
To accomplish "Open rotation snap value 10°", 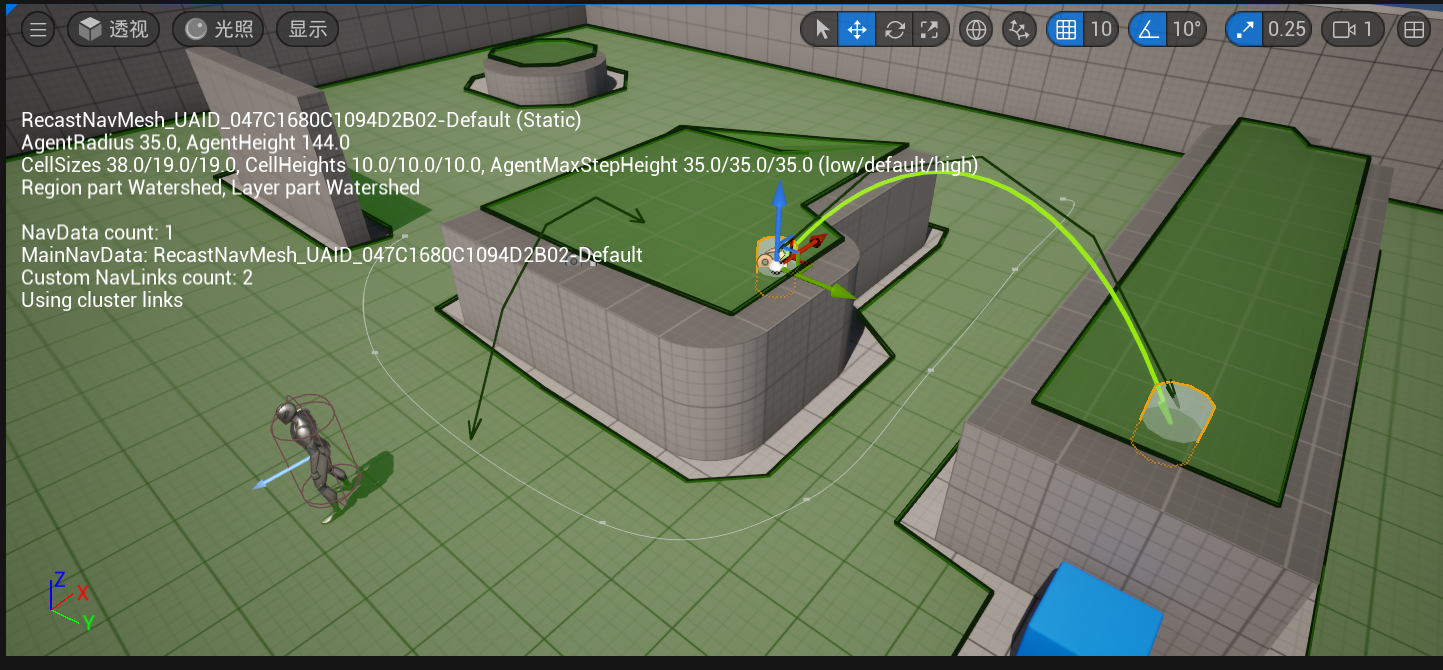I will coord(1186,29).
